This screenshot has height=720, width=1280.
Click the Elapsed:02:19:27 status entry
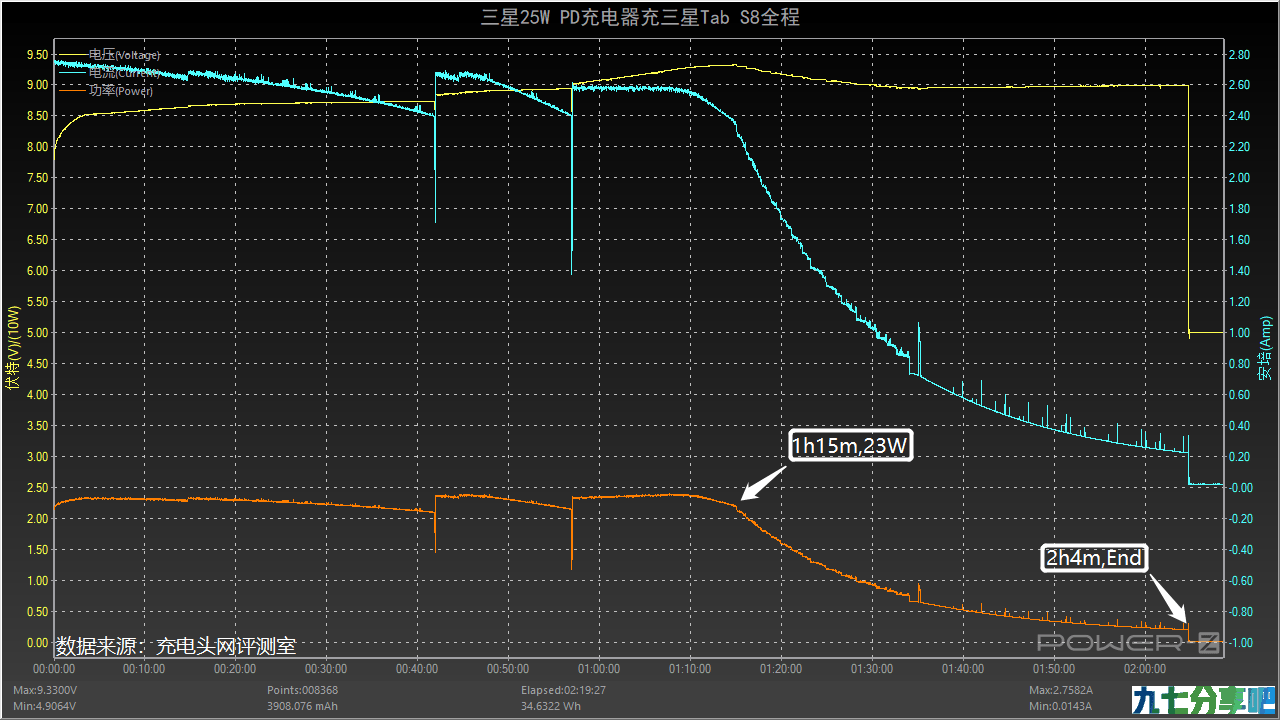pos(563,690)
